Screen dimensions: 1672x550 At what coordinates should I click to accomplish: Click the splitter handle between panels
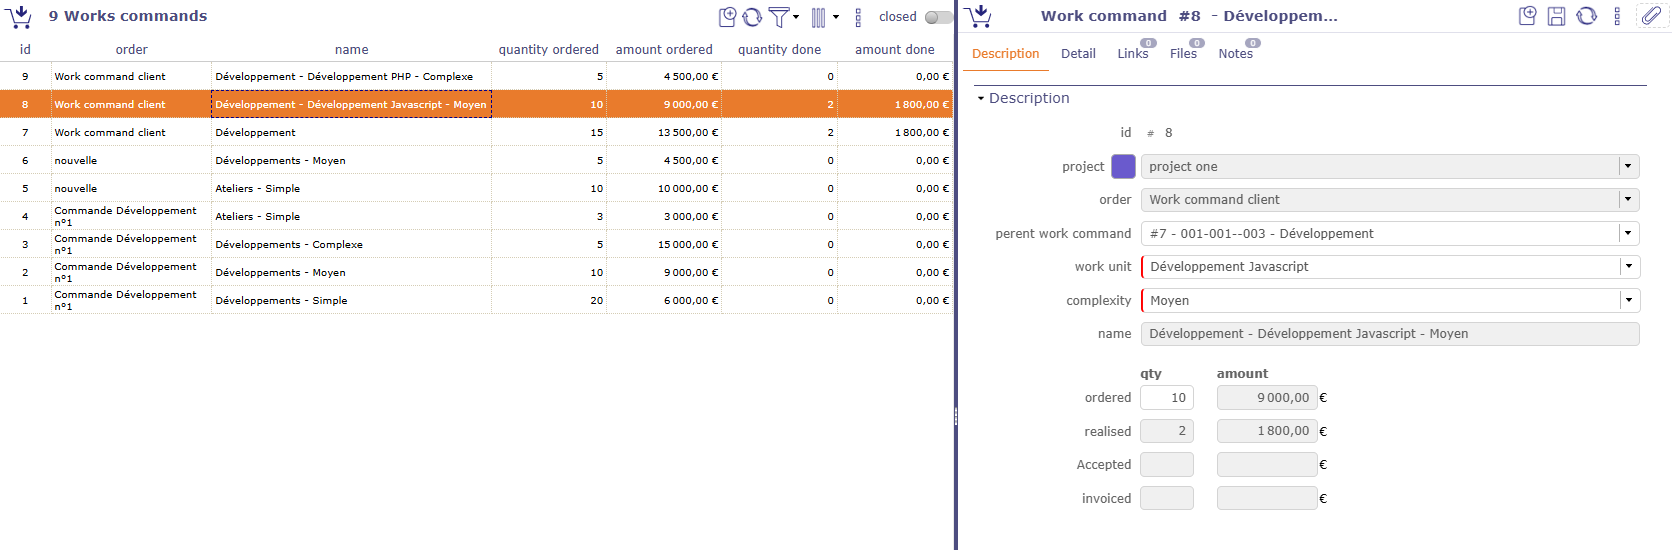pos(956,416)
